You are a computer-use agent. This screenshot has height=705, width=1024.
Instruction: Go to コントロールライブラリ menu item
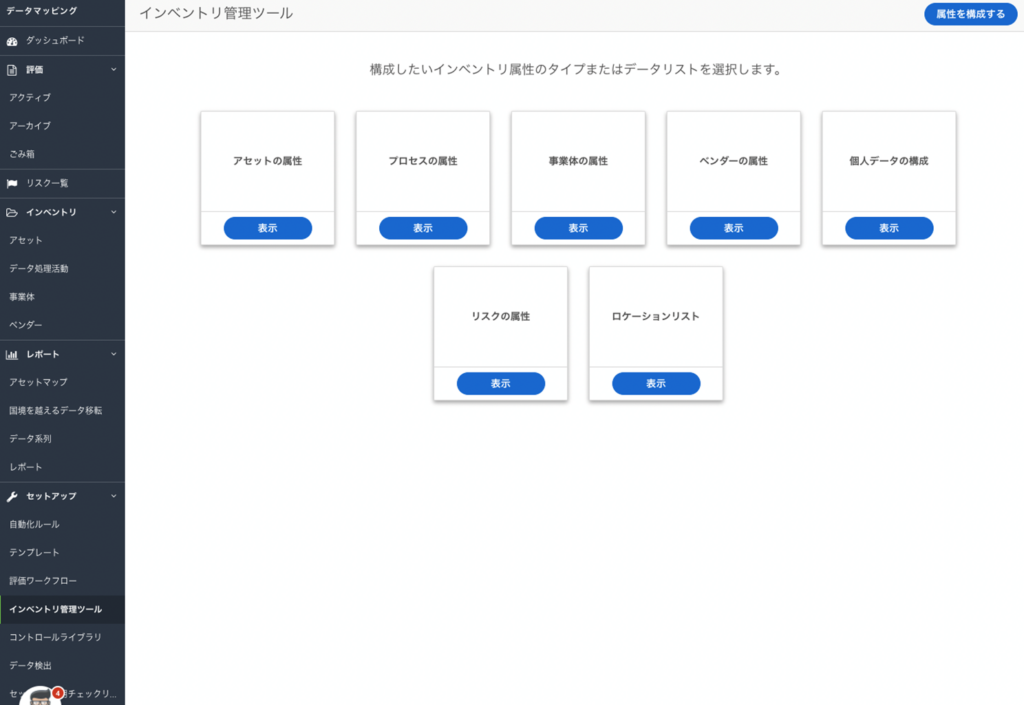55,637
